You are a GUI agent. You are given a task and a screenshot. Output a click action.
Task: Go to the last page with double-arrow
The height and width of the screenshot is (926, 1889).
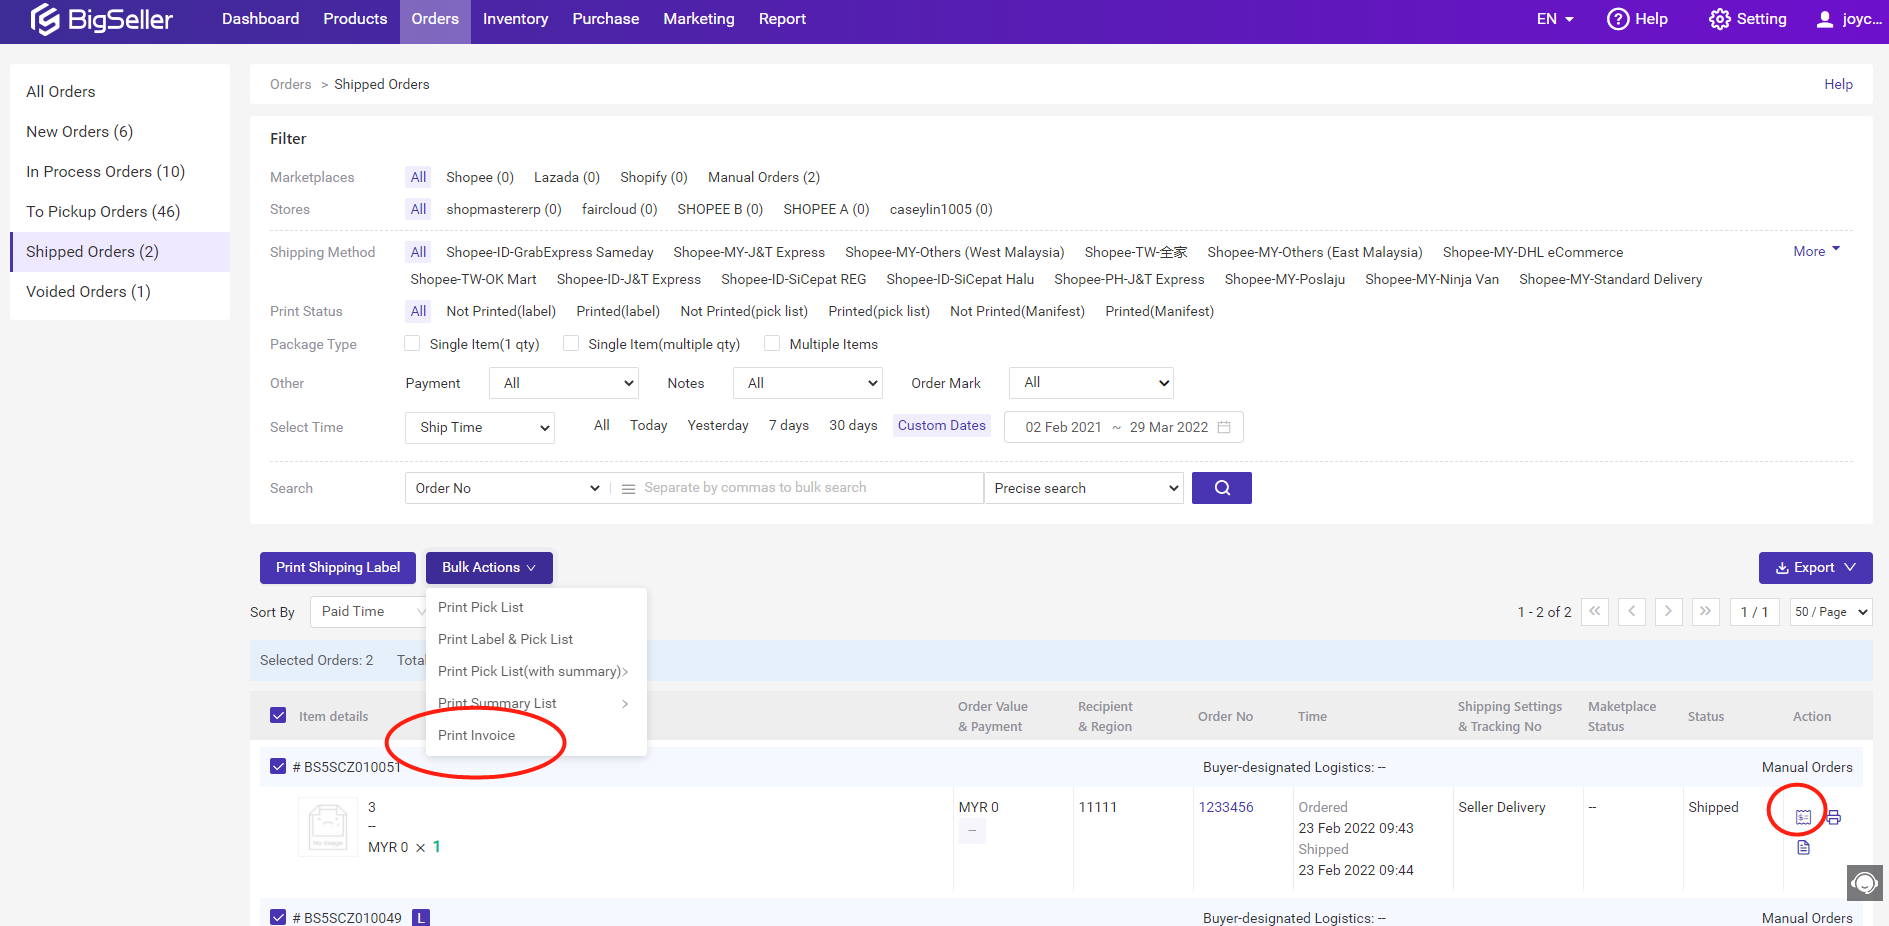click(1705, 611)
